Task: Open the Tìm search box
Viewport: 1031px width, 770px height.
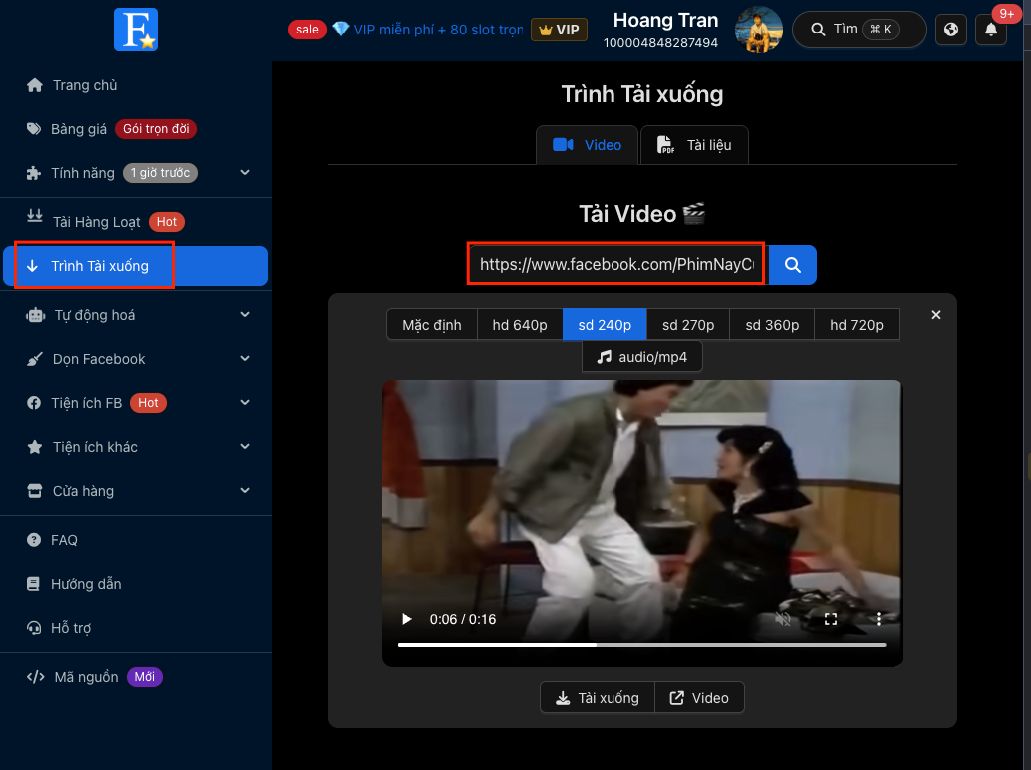Action: [x=859, y=29]
